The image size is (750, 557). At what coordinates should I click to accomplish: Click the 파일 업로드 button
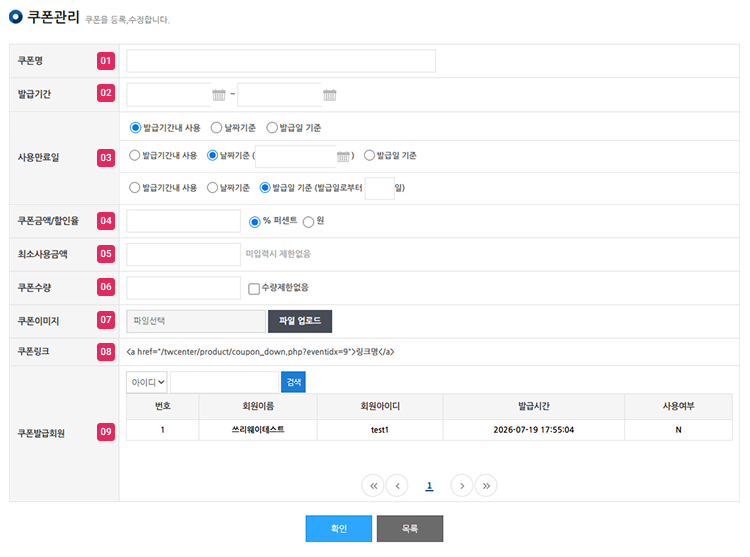coord(300,321)
